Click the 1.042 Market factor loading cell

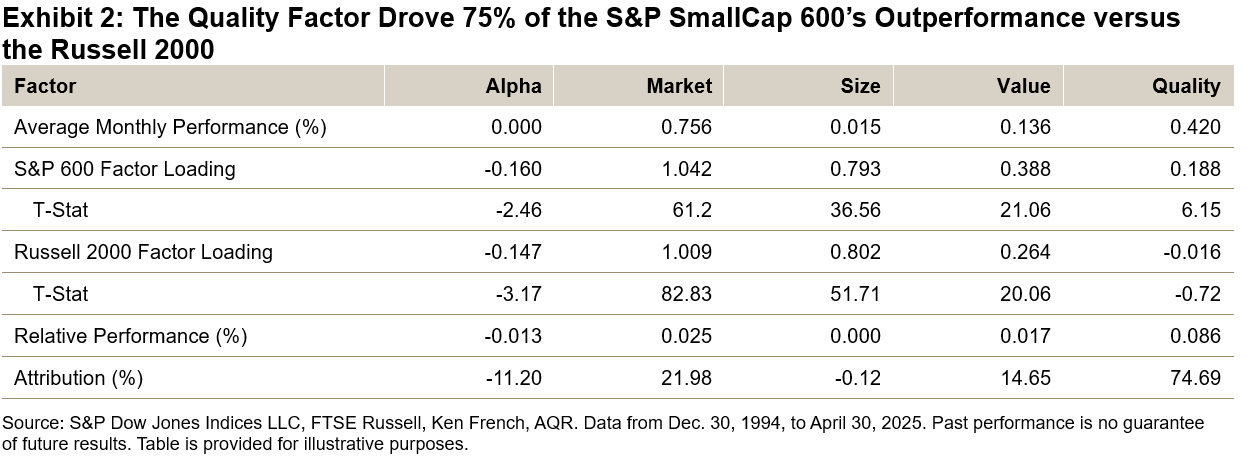pos(688,169)
